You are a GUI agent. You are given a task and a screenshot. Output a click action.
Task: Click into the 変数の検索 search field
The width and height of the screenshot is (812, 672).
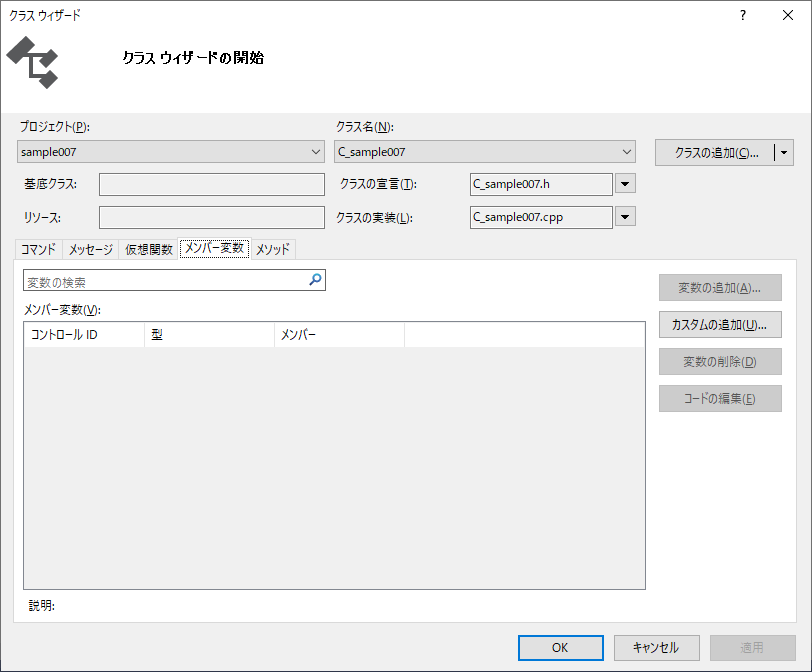[x=165, y=282]
